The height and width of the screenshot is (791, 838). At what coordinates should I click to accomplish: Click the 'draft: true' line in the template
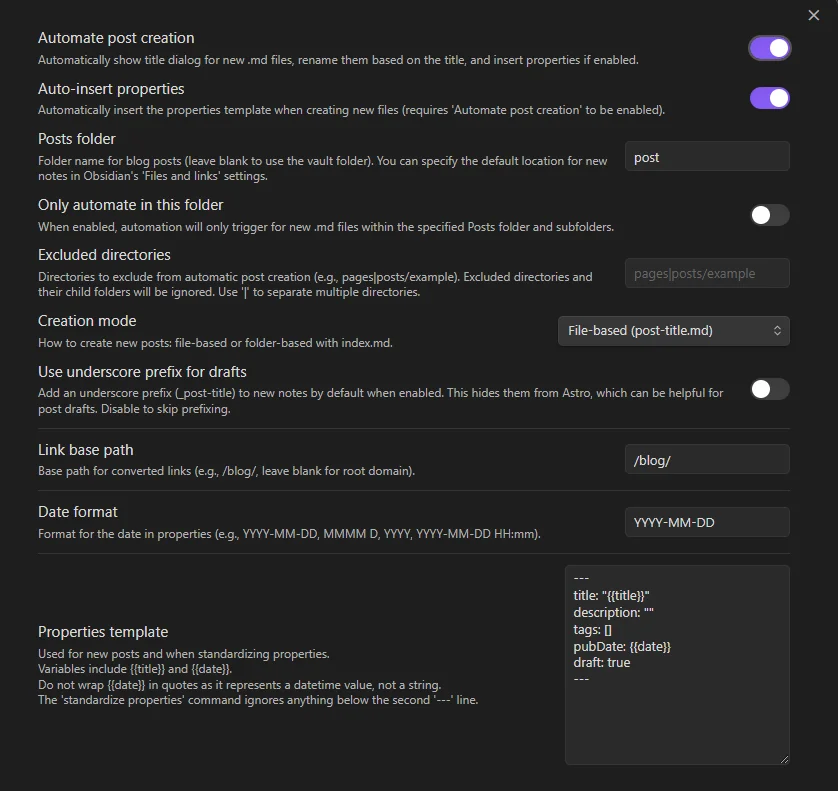point(601,662)
